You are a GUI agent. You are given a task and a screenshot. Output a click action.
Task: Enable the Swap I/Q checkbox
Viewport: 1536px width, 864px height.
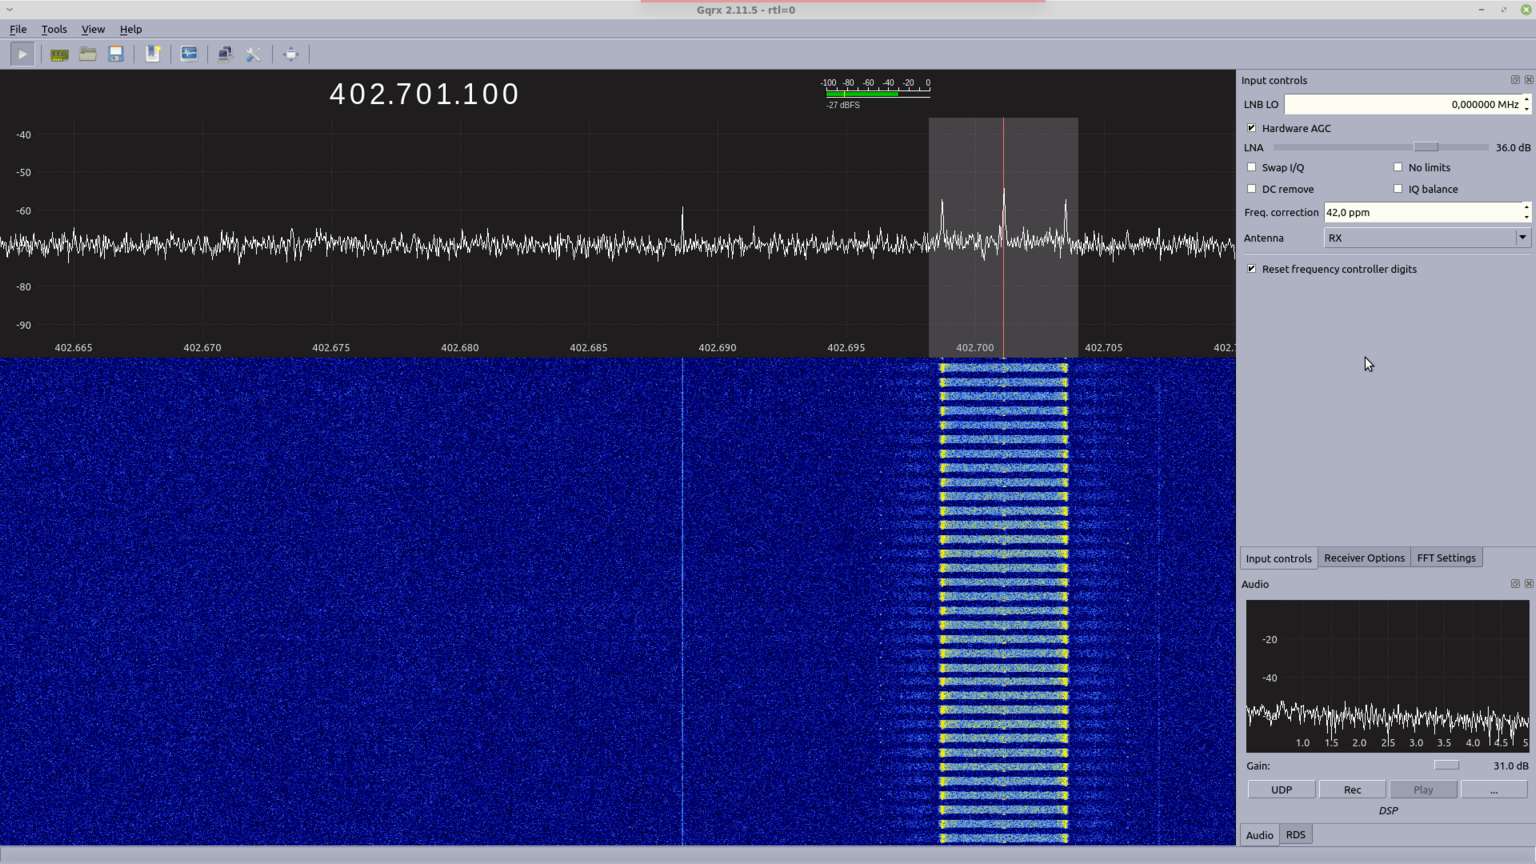click(1251, 167)
